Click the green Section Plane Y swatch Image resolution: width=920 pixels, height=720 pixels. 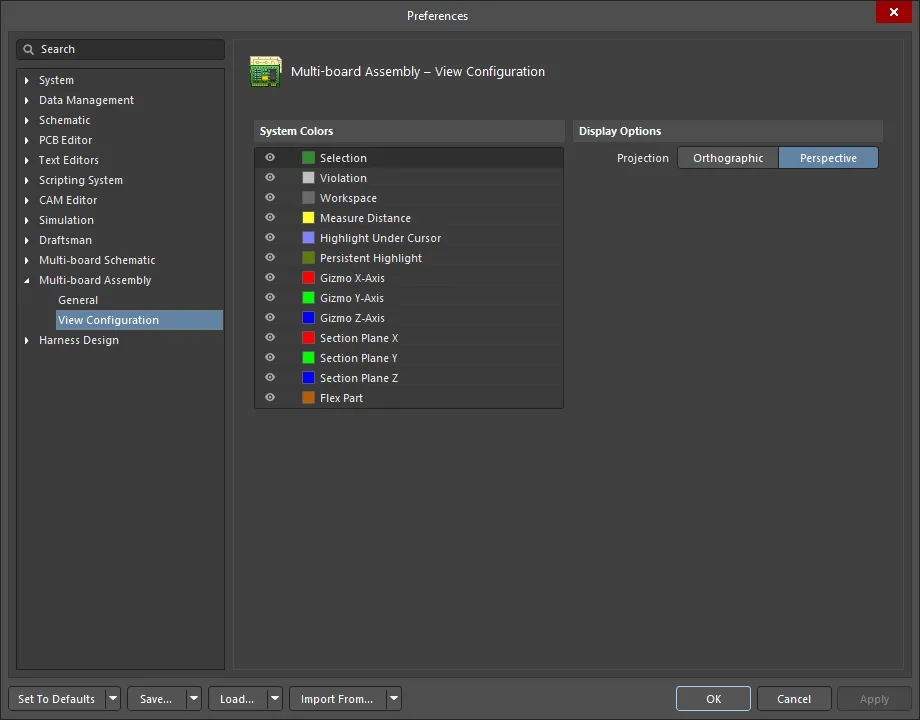click(308, 357)
